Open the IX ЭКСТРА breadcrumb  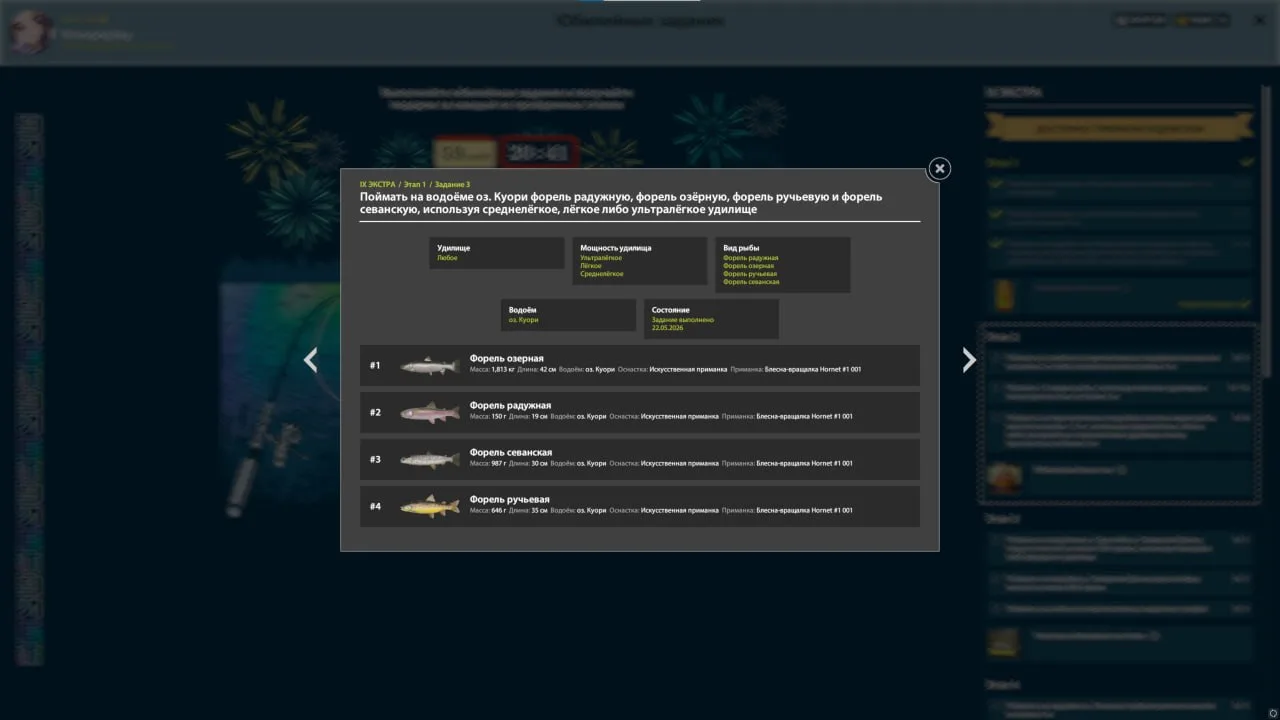point(377,185)
